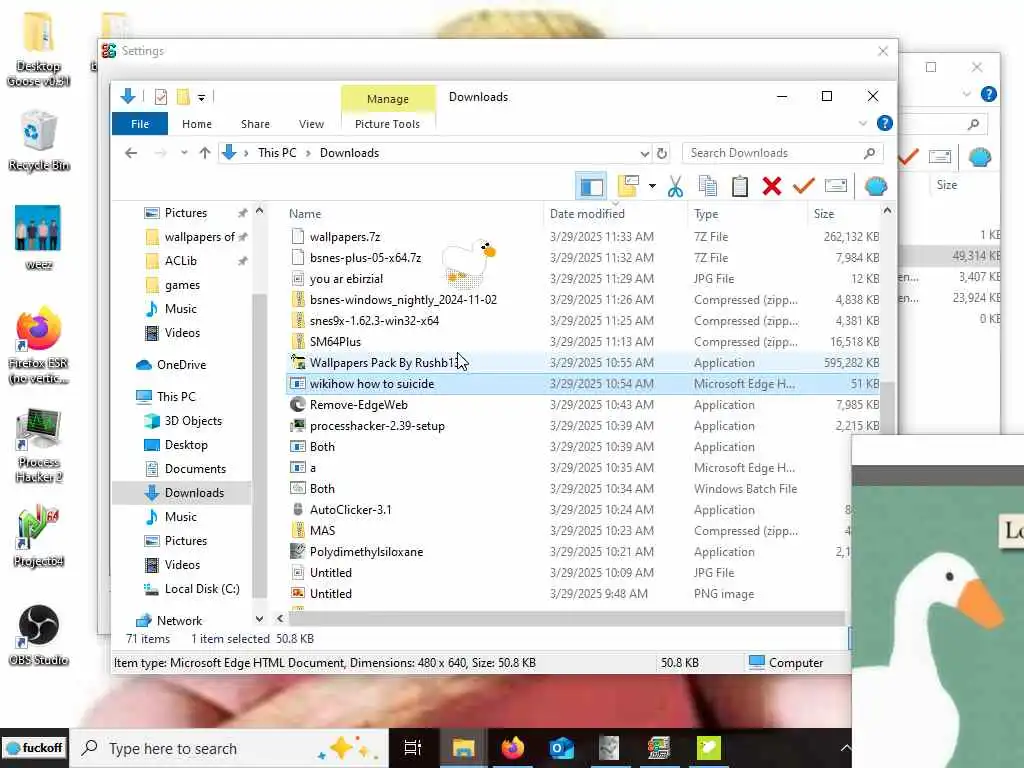Click This PC in address breadcrumb

(x=277, y=153)
